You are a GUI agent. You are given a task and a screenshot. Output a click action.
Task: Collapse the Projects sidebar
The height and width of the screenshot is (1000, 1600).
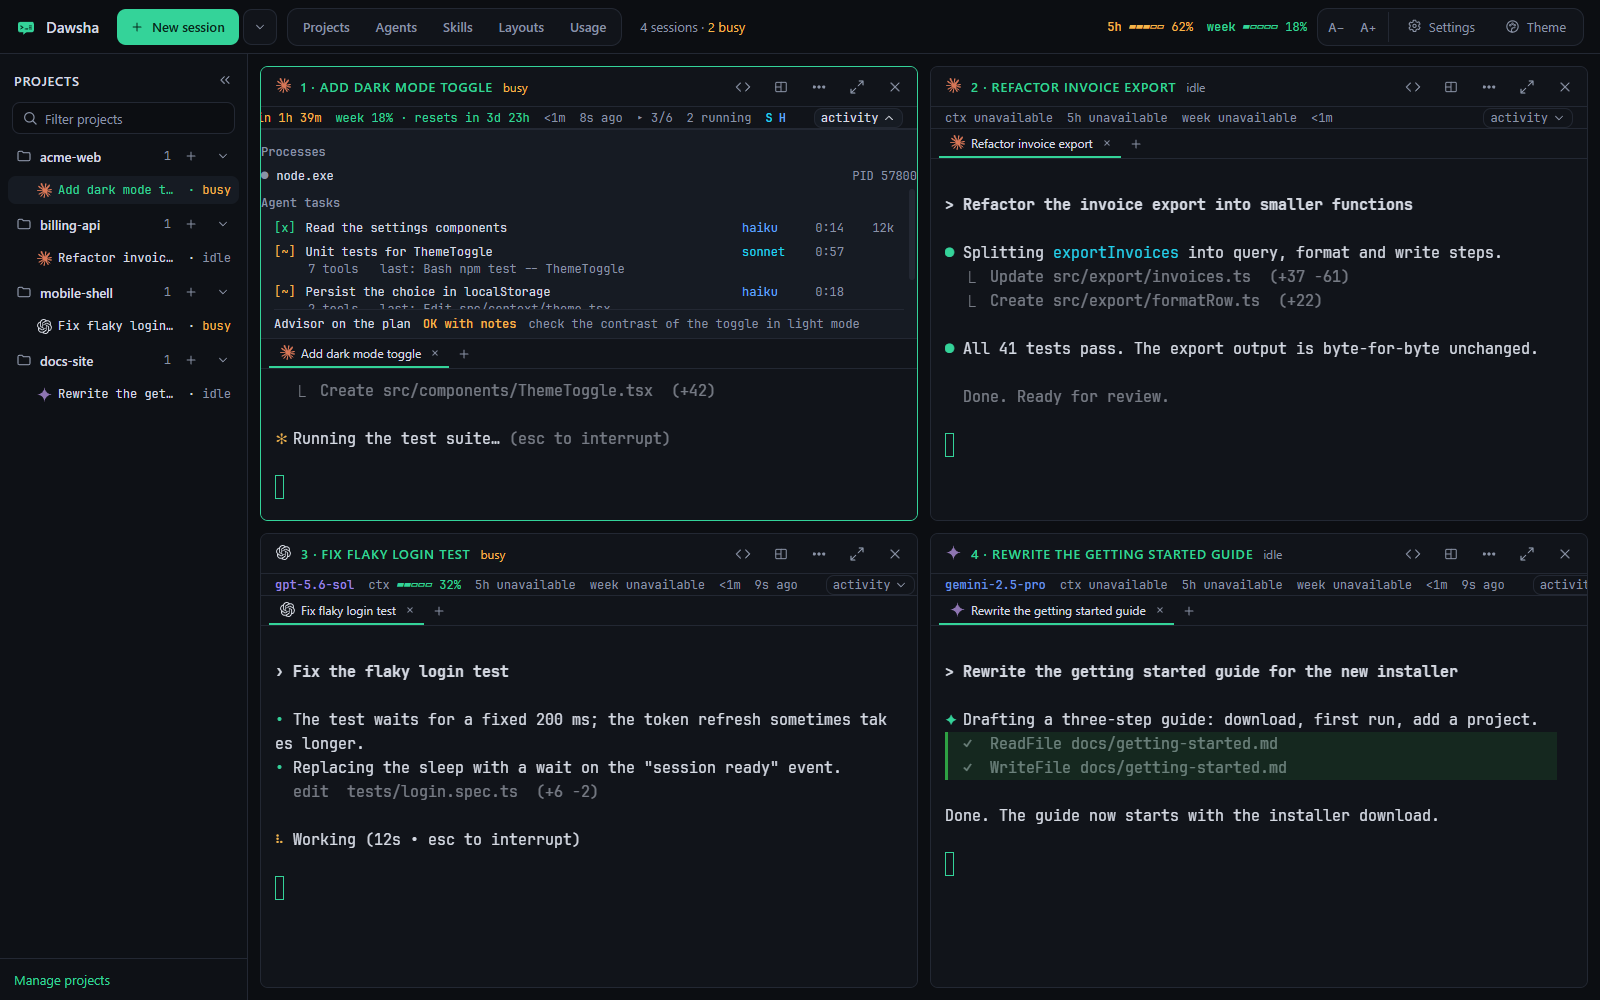225,80
